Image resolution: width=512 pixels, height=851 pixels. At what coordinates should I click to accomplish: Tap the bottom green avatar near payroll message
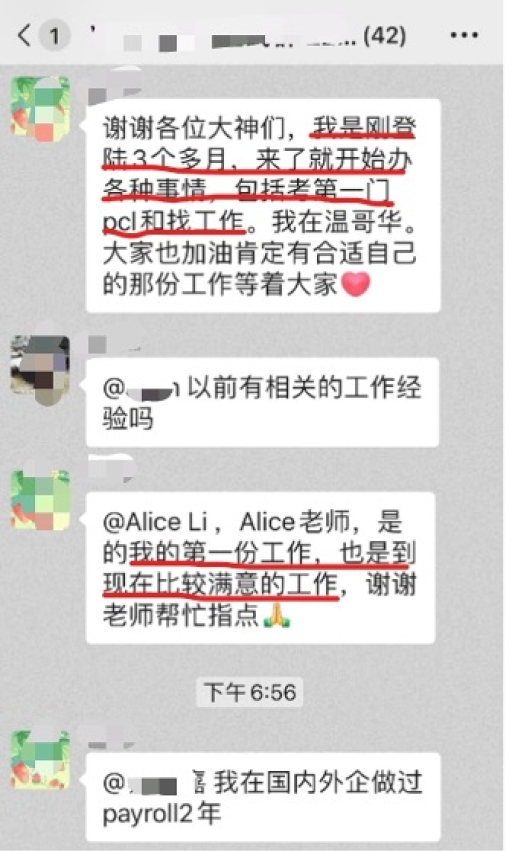[x=41, y=760]
